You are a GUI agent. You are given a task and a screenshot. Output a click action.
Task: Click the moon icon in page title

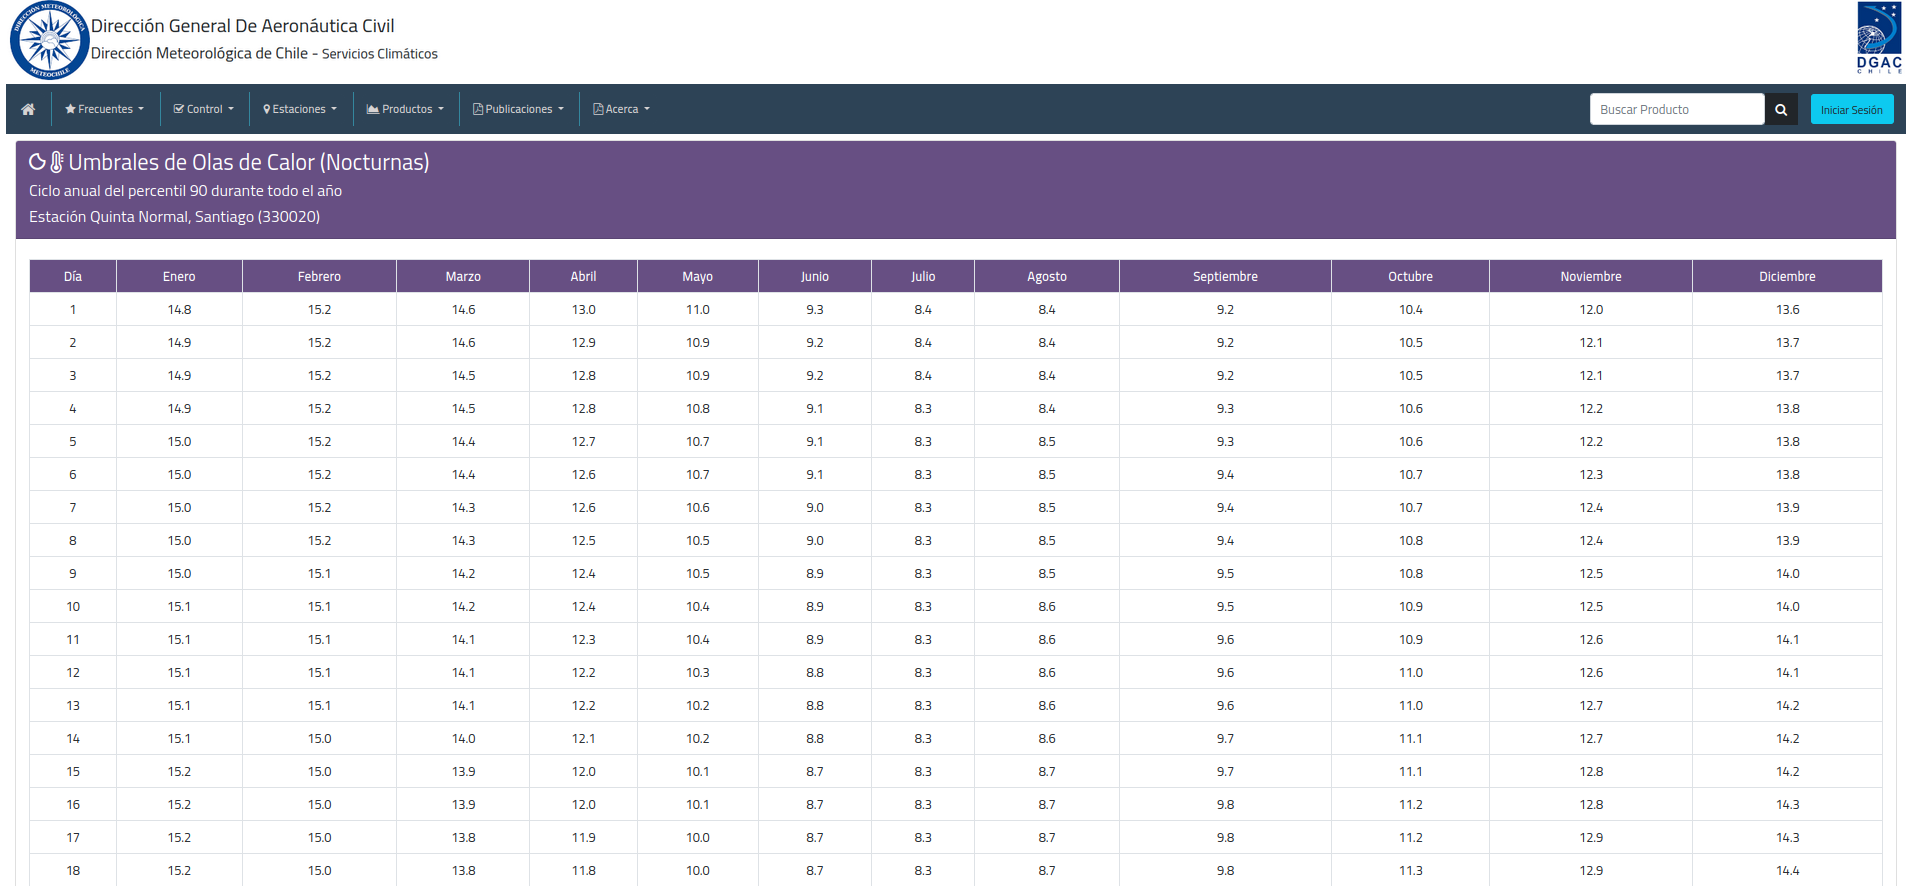(37, 162)
